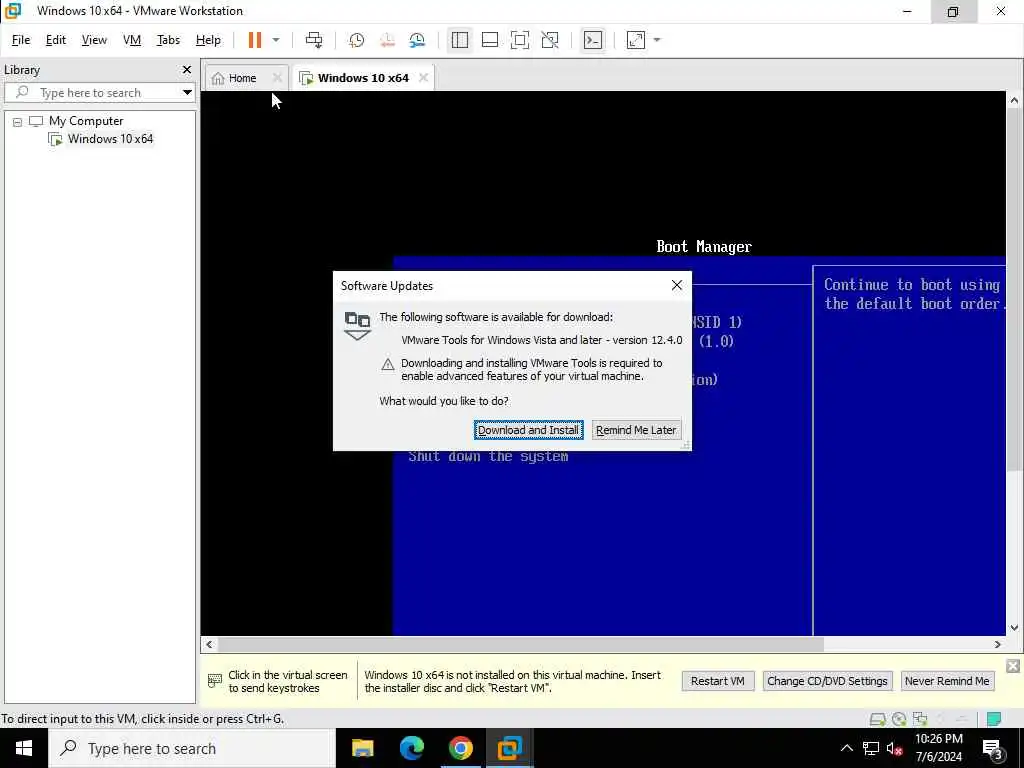Click VMware Workstation taskbar icon
The height and width of the screenshot is (768, 1024).
509,748
